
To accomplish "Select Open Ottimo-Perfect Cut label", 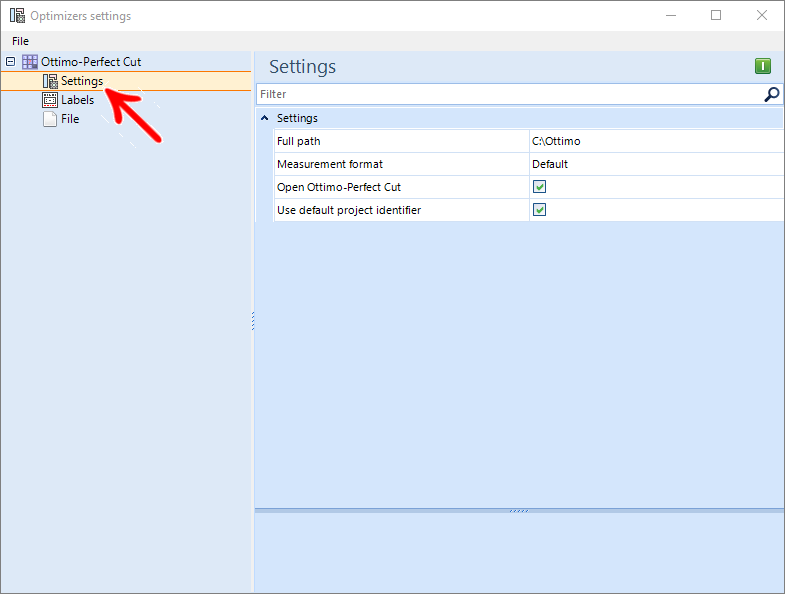I will (x=339, y=187).
